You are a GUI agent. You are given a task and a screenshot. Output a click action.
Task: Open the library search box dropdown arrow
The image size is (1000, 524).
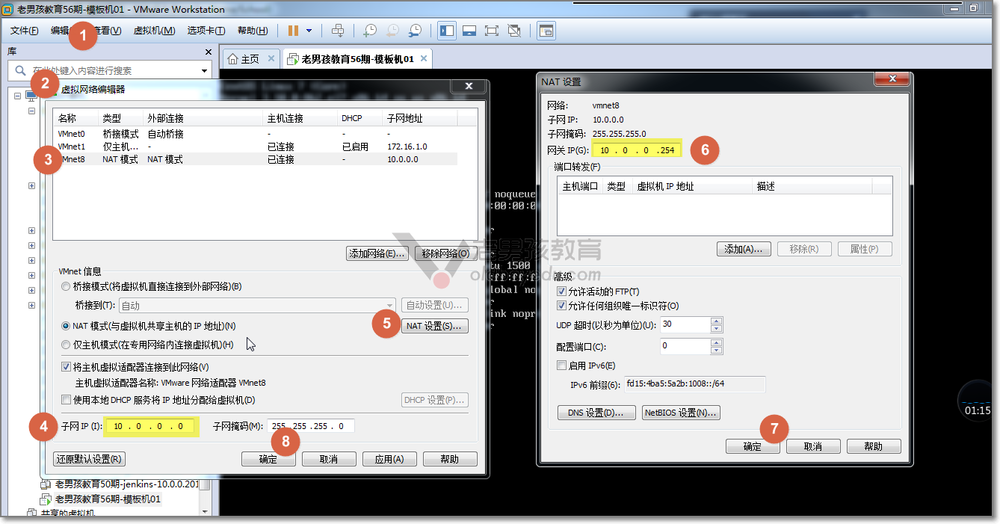pyautogui.click(x=204, y=71)
